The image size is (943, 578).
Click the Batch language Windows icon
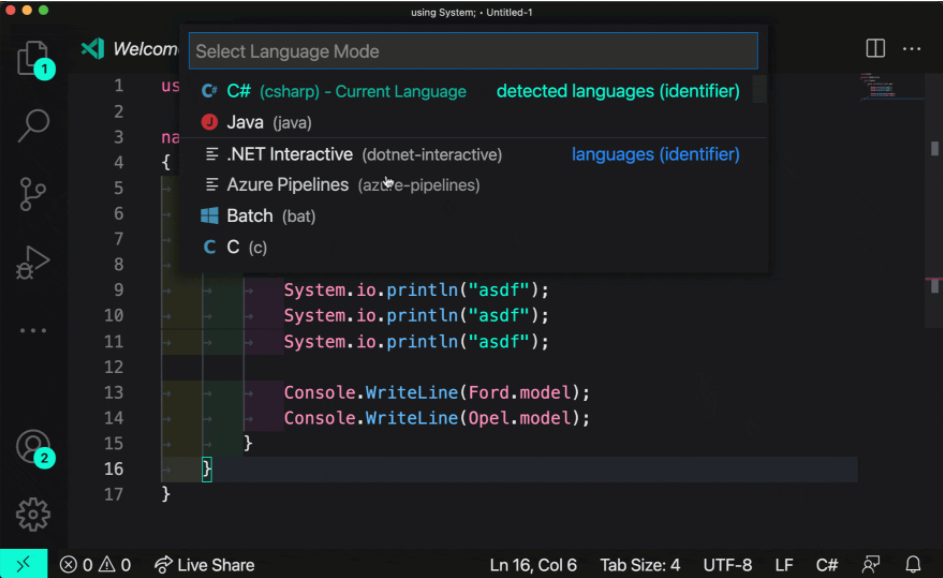[x=209, y=216]
